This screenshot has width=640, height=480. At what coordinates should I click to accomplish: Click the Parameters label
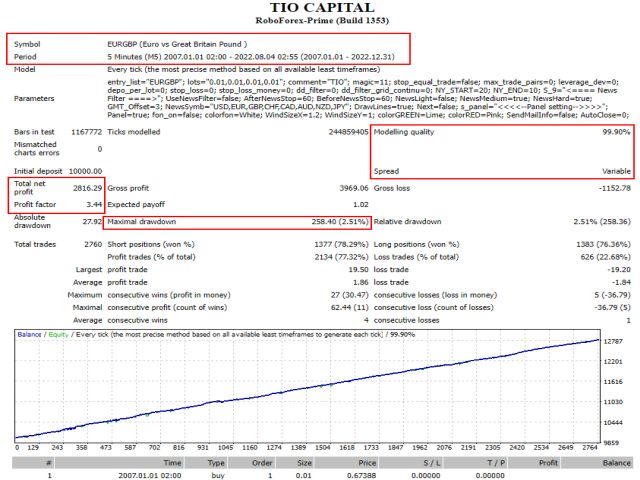pos(34,98)
